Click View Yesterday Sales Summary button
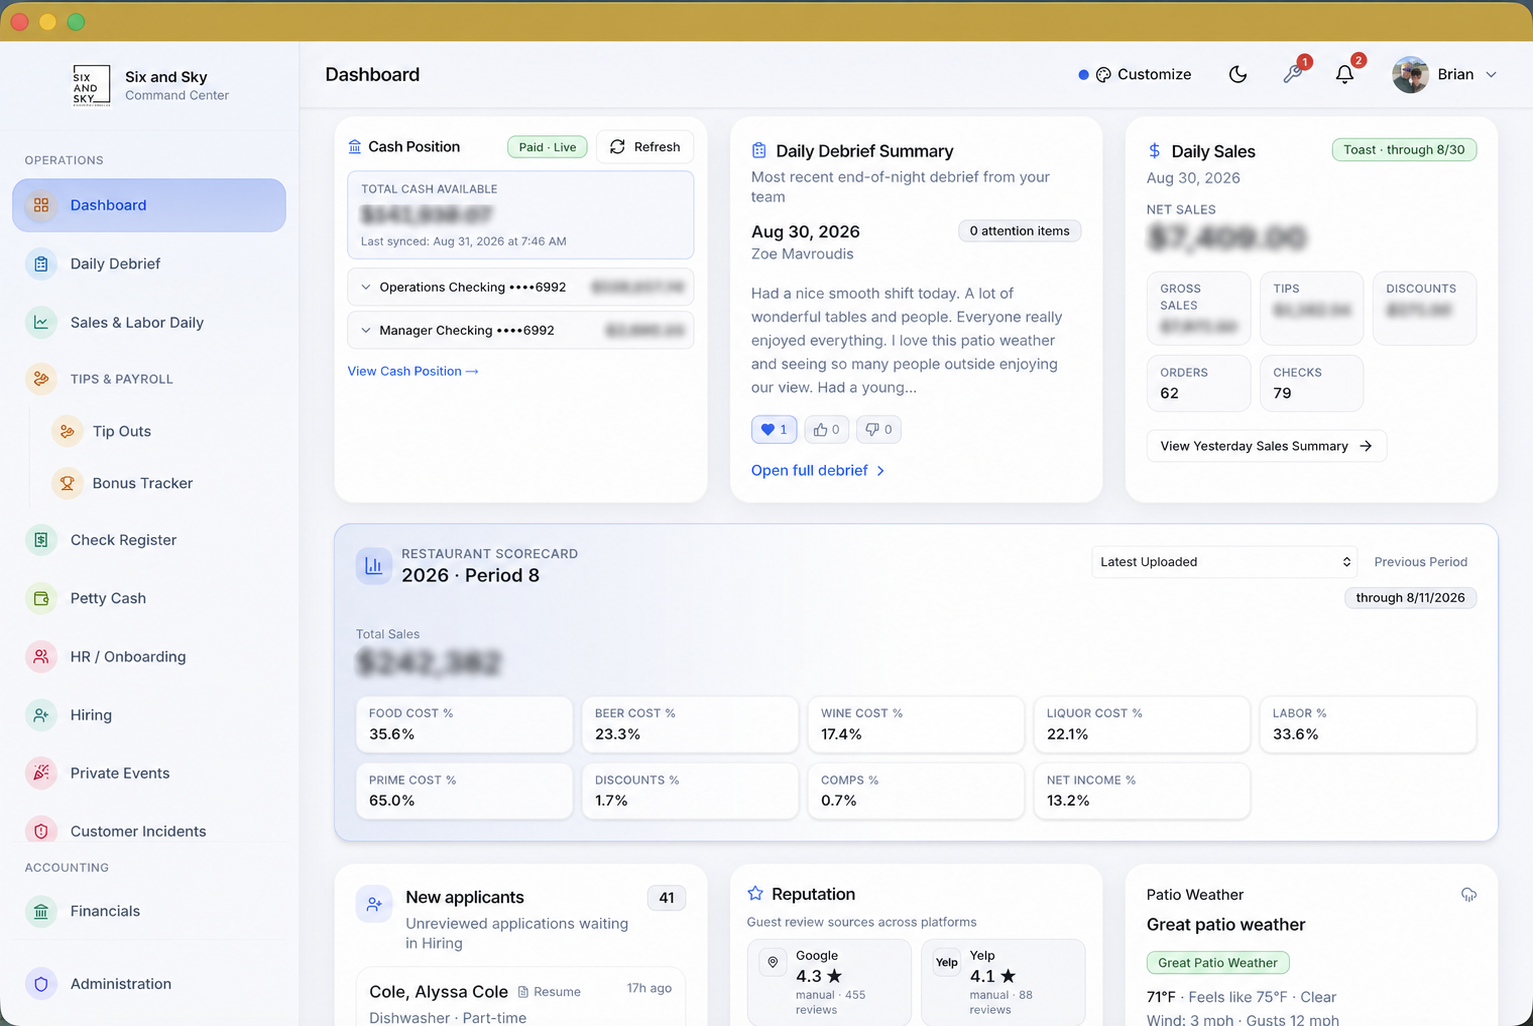Screen dimensions: 1533x1026 pyautogui.click(x=1266, y=446)
